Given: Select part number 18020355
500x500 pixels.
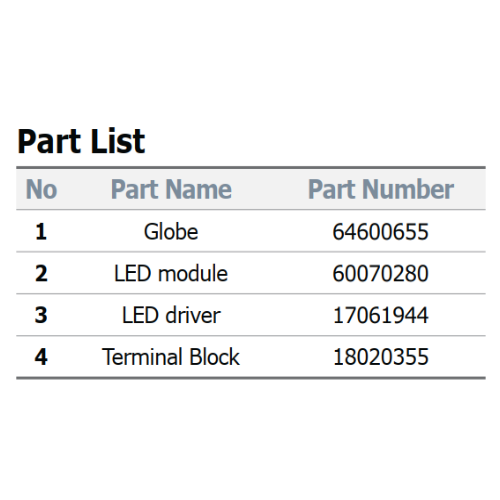Looking at the screenshot, I should 381,357.
